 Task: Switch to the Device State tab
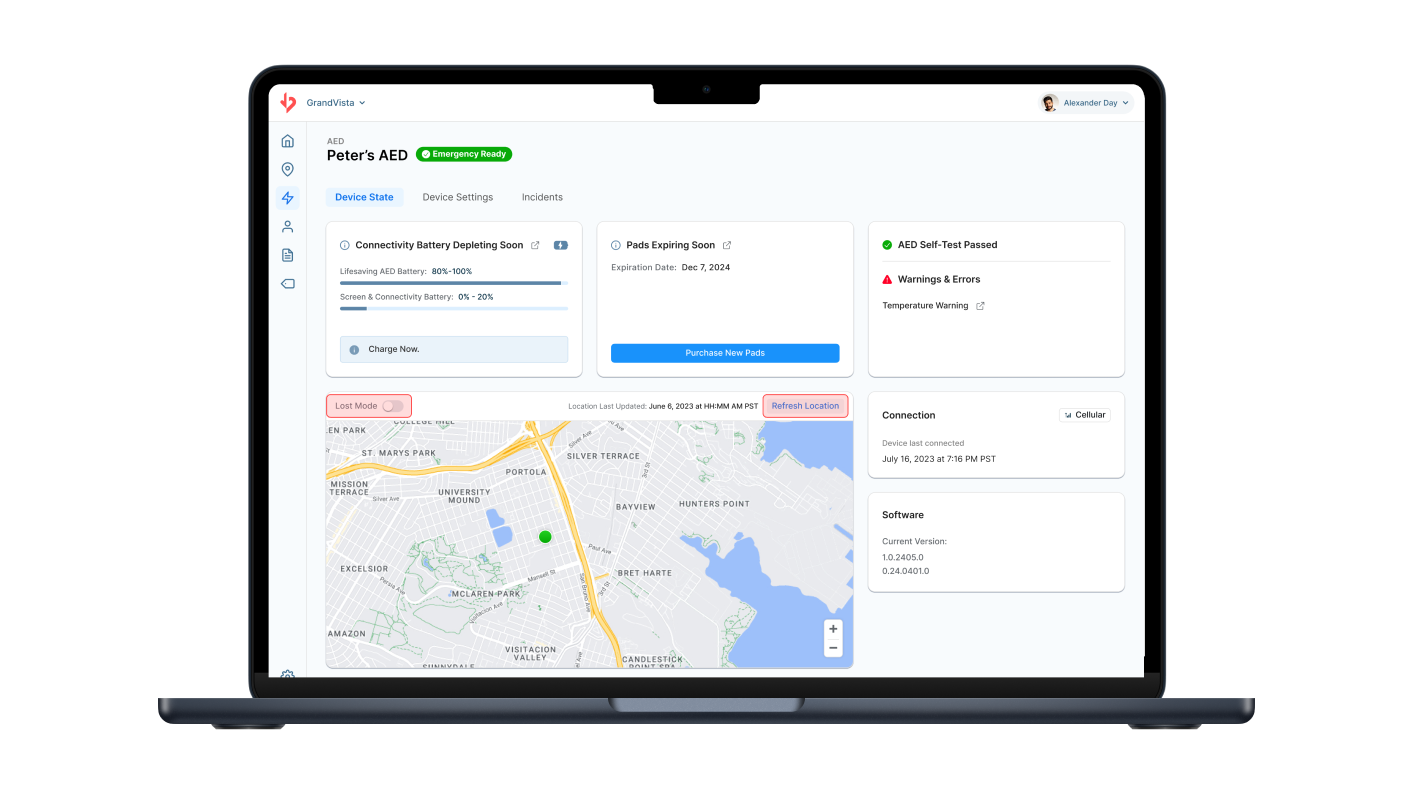pyautogui.click(x=364, y=197)
